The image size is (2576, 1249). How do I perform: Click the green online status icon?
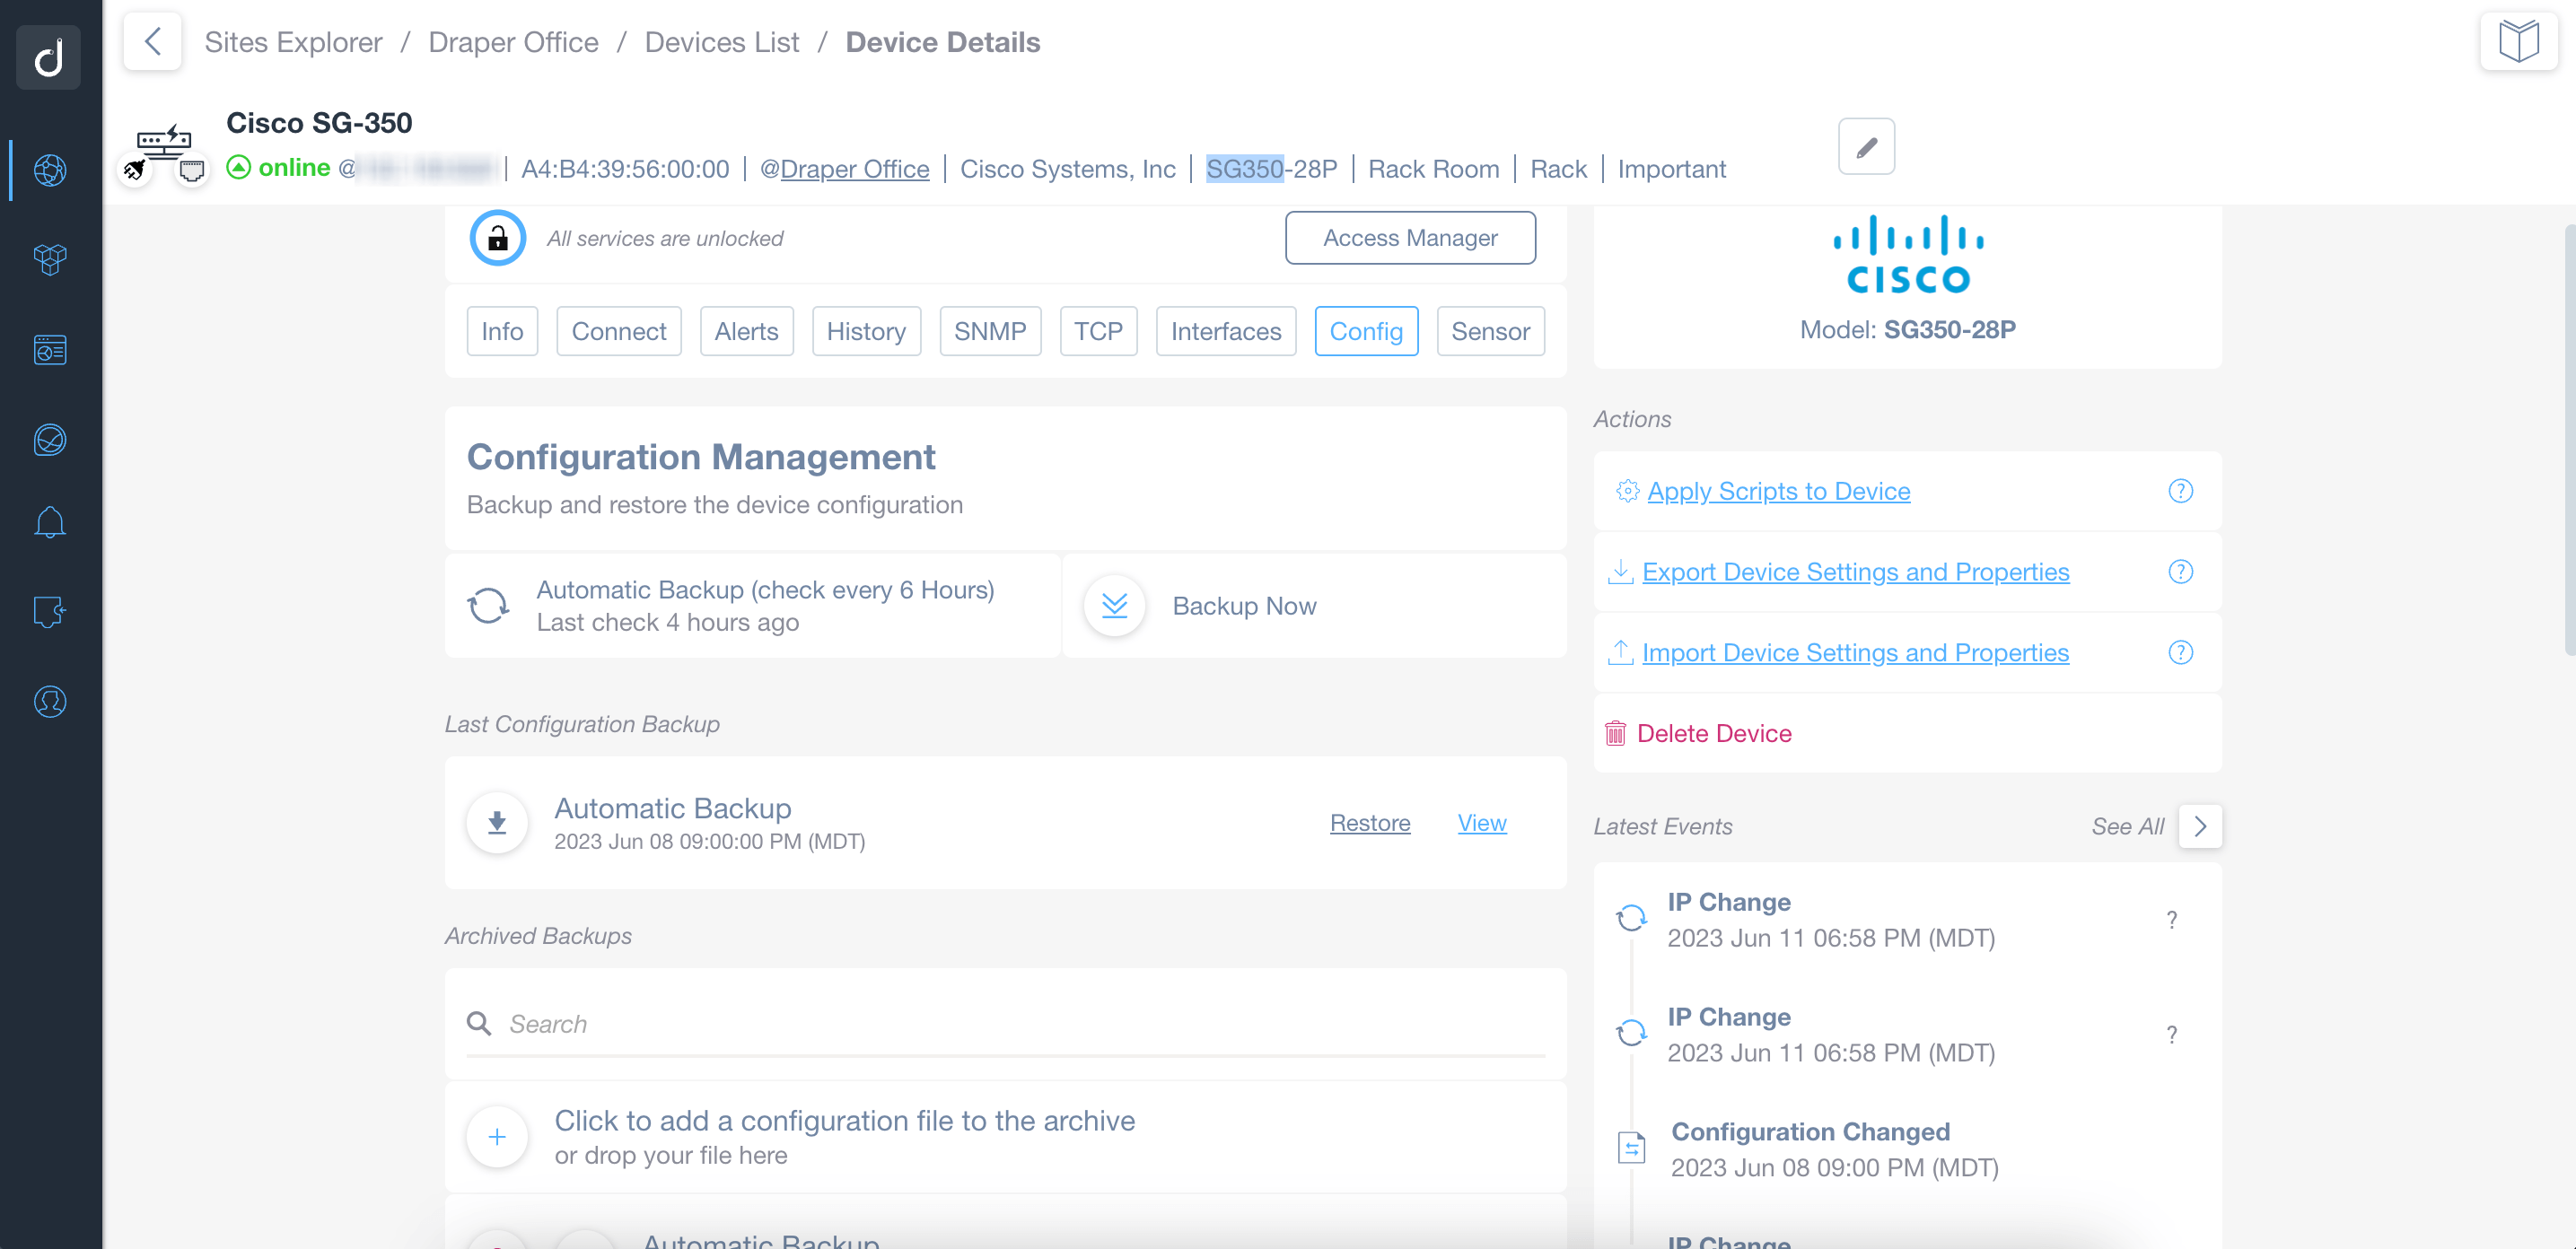point(238,167)
